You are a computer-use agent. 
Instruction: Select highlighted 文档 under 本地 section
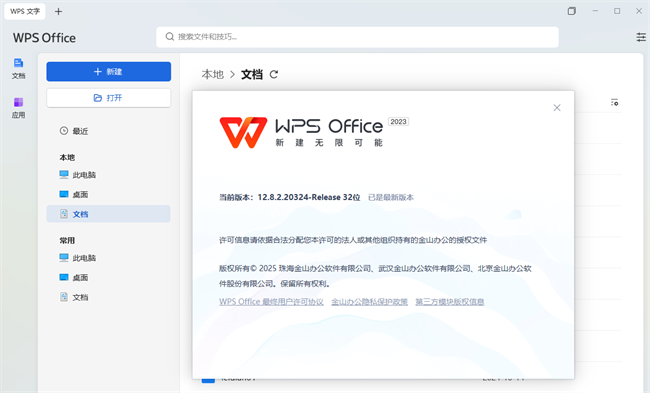tap(109, 214)
